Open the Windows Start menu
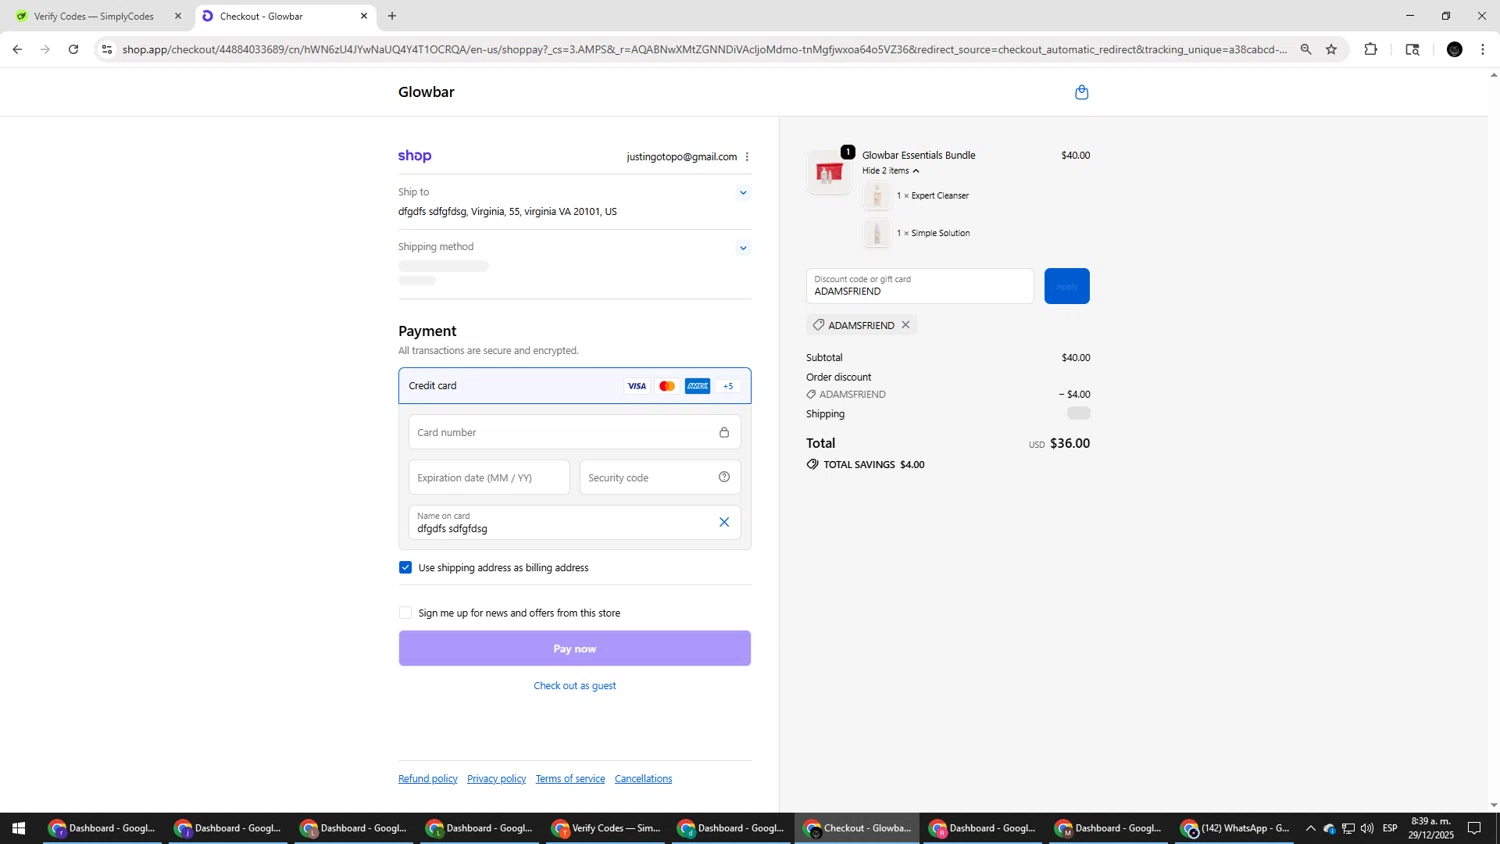Image resolution: width=1500 pixels, height=844 pixels. point(18,828)
